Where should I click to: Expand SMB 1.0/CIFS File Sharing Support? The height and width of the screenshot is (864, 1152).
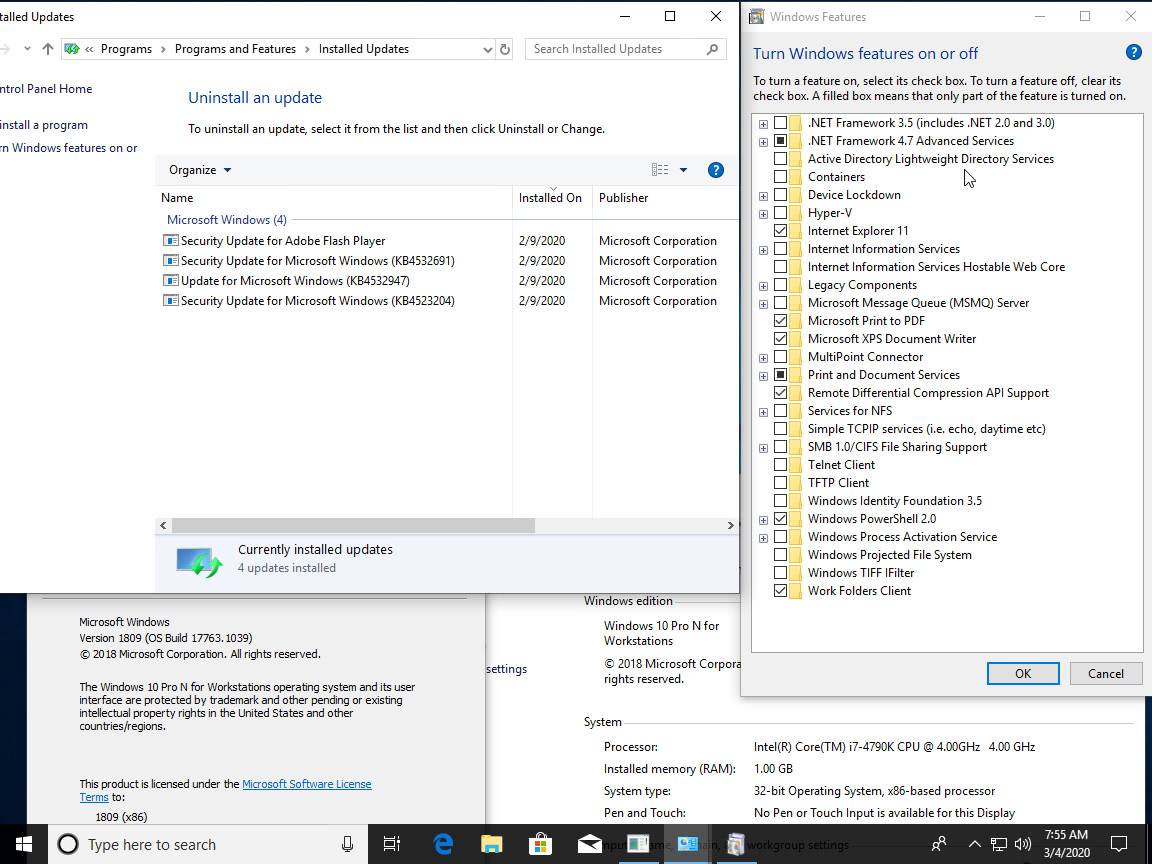(x=763, y=447)
